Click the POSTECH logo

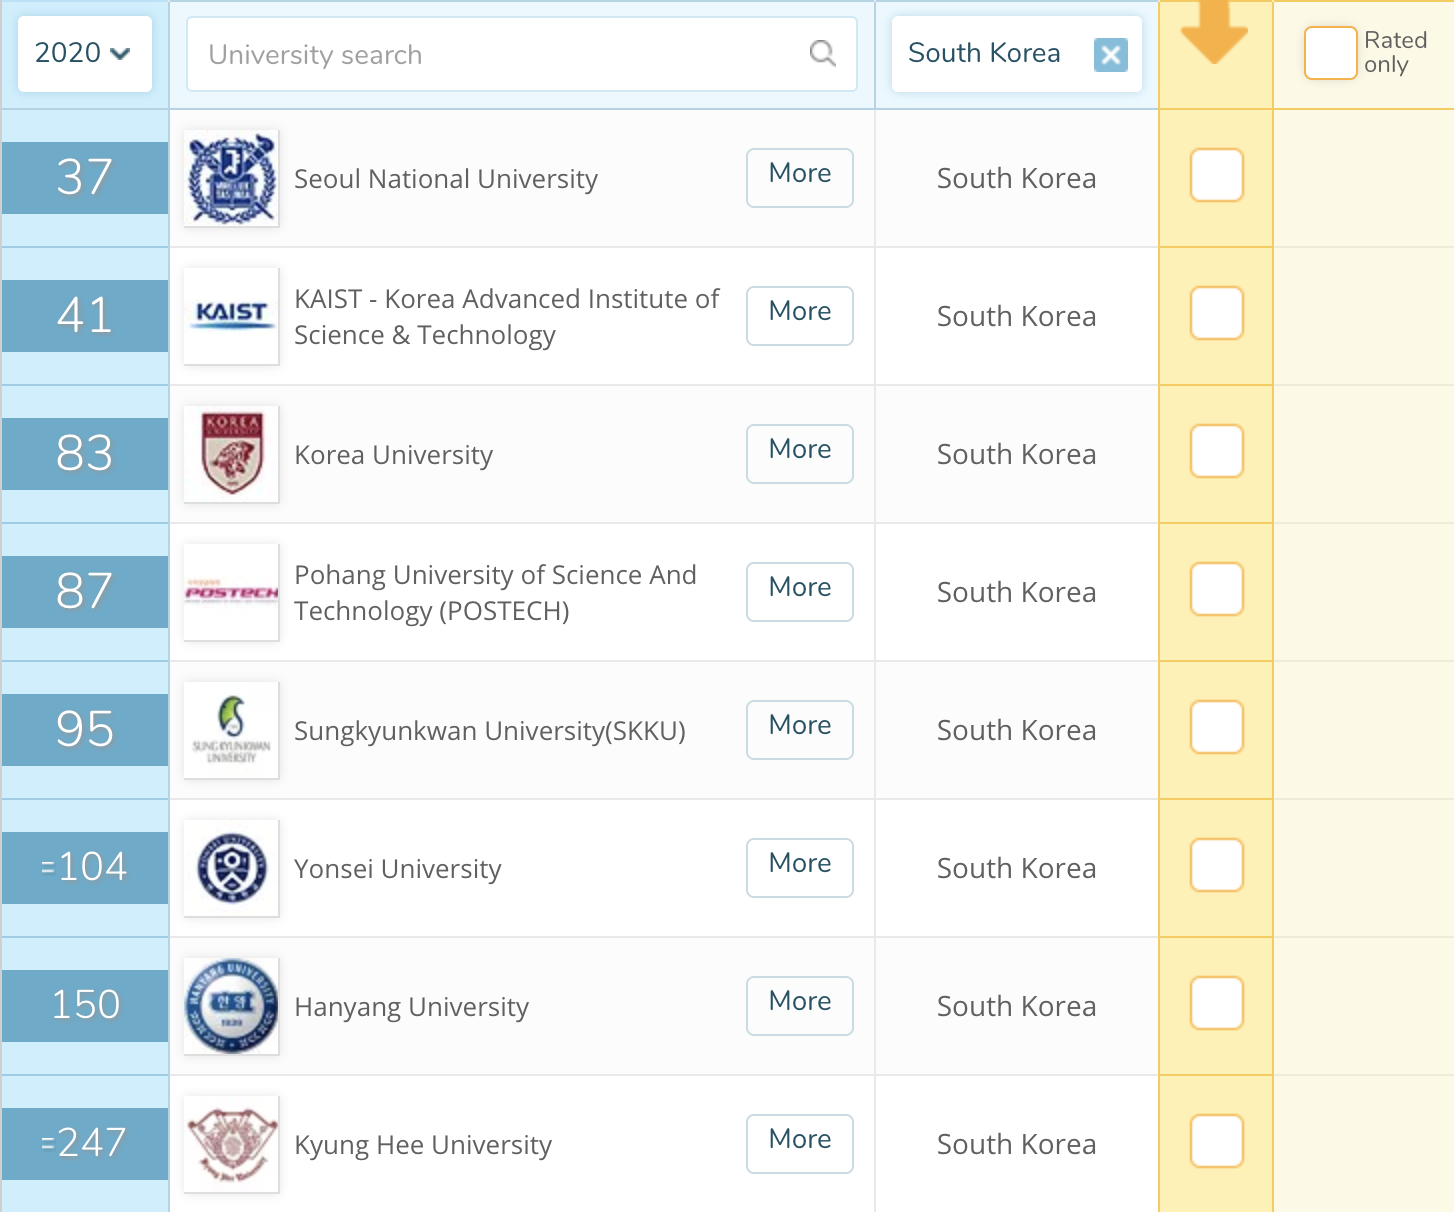pos(231,592)
